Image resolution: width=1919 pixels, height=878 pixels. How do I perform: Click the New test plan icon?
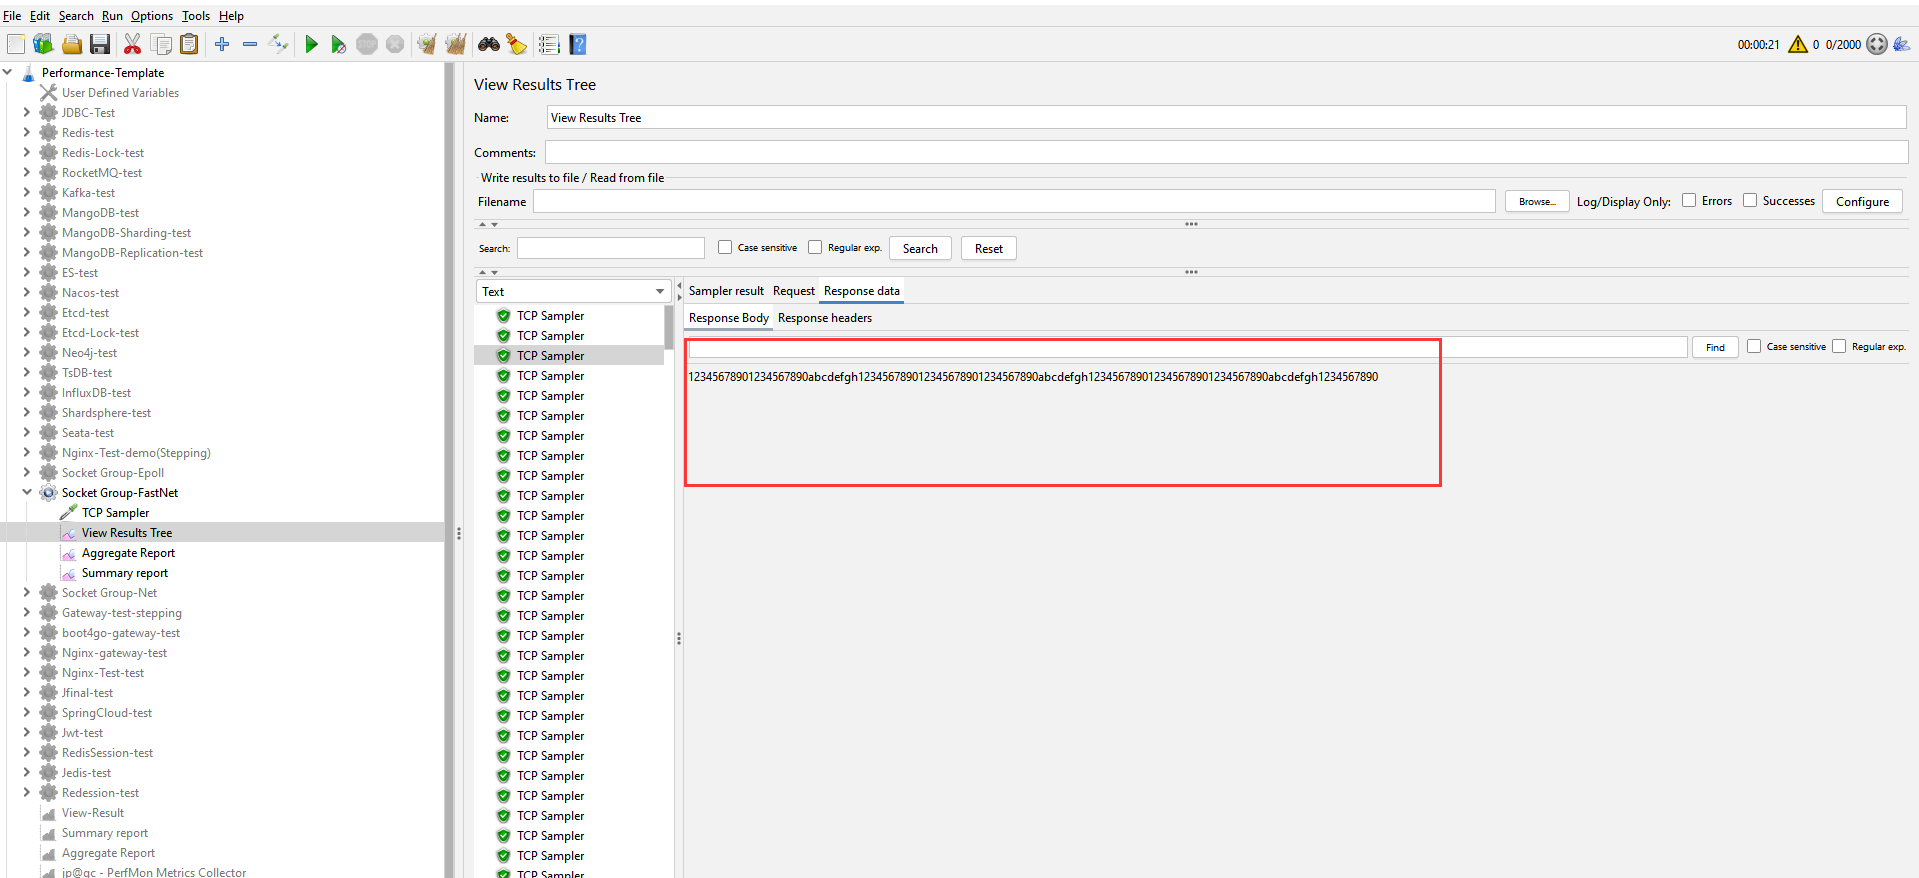click(x=16, y=44)
